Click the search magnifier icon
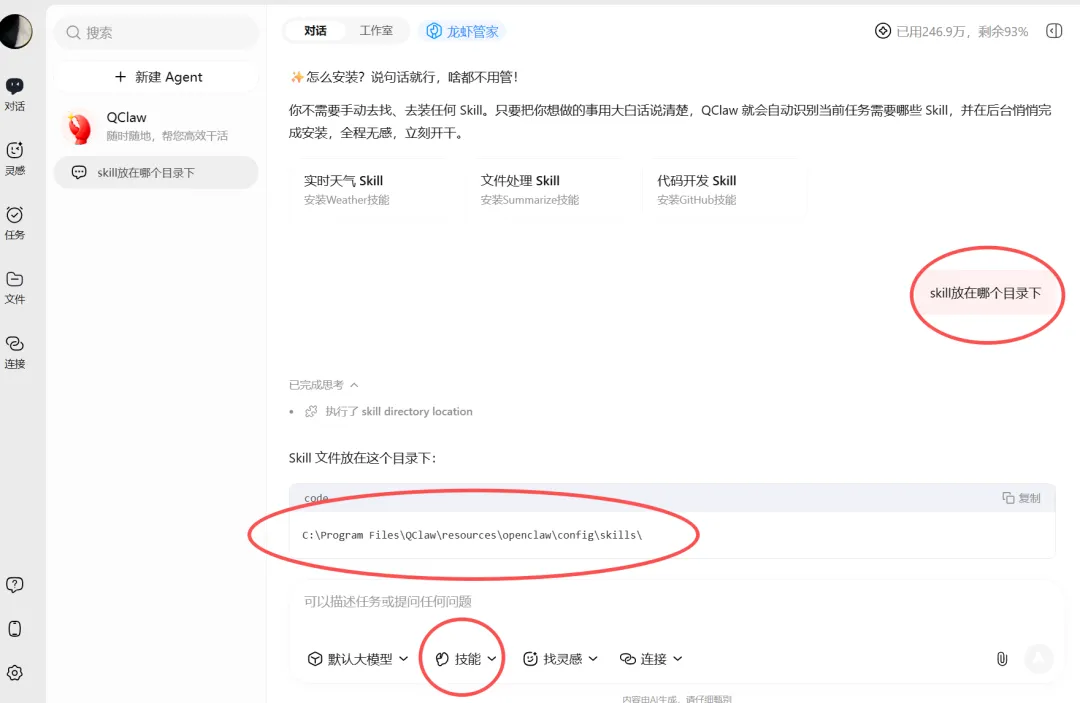The height and width of the screenshot is (703, 1080). (73, 32)
